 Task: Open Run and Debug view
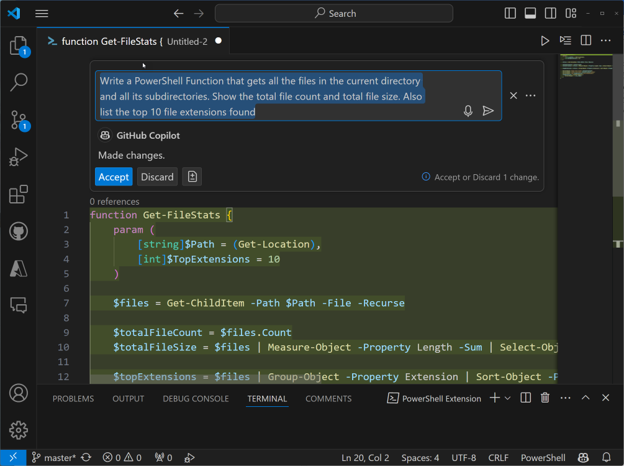point(18,157)
